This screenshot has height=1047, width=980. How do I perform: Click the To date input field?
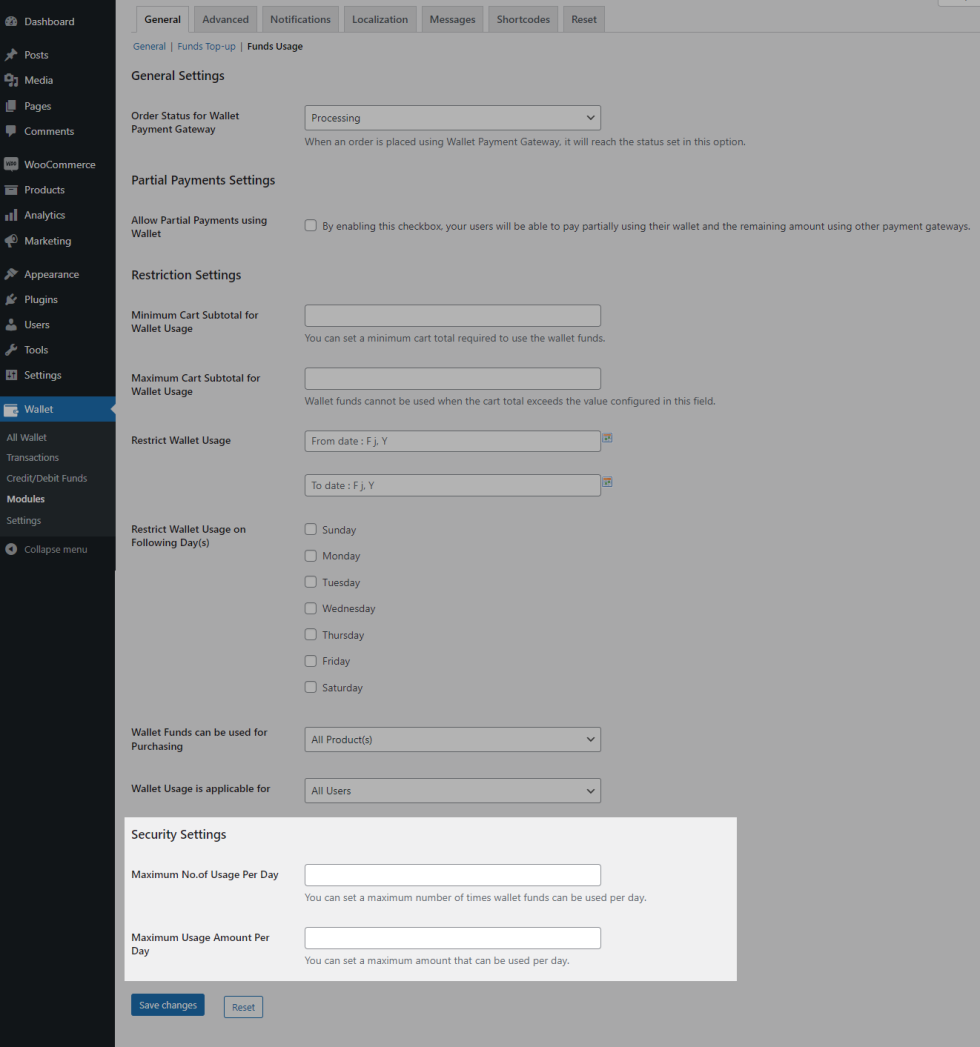(x=453, y=485)
